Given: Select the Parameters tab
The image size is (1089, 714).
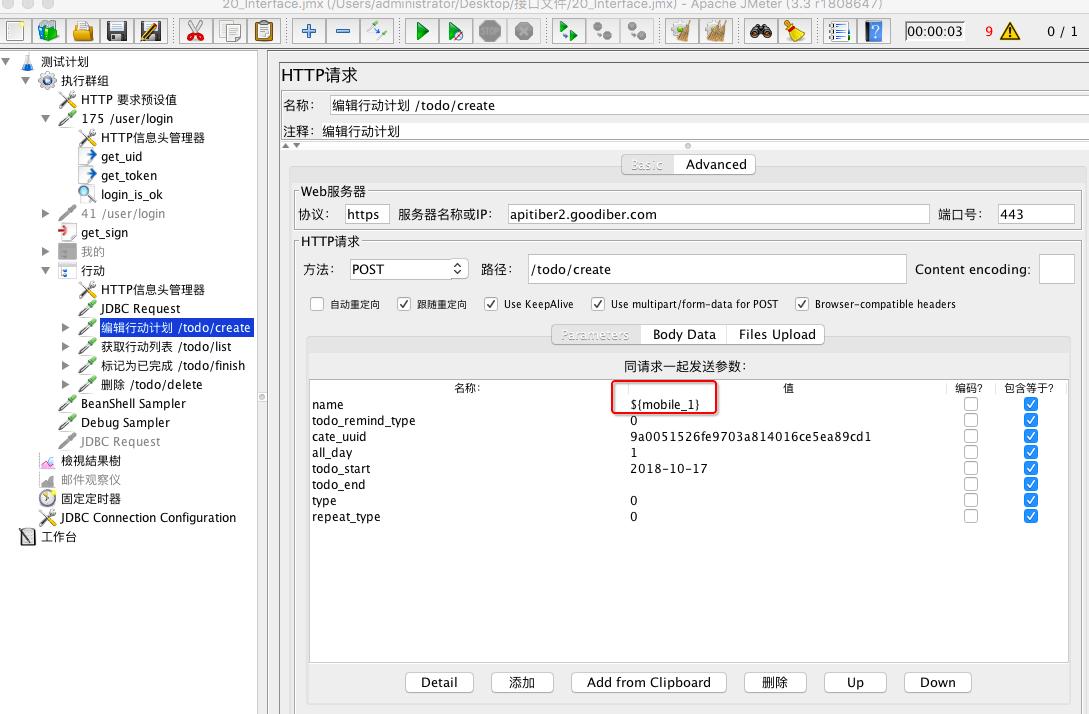Looking at the screenshot, I should [596, 335].
